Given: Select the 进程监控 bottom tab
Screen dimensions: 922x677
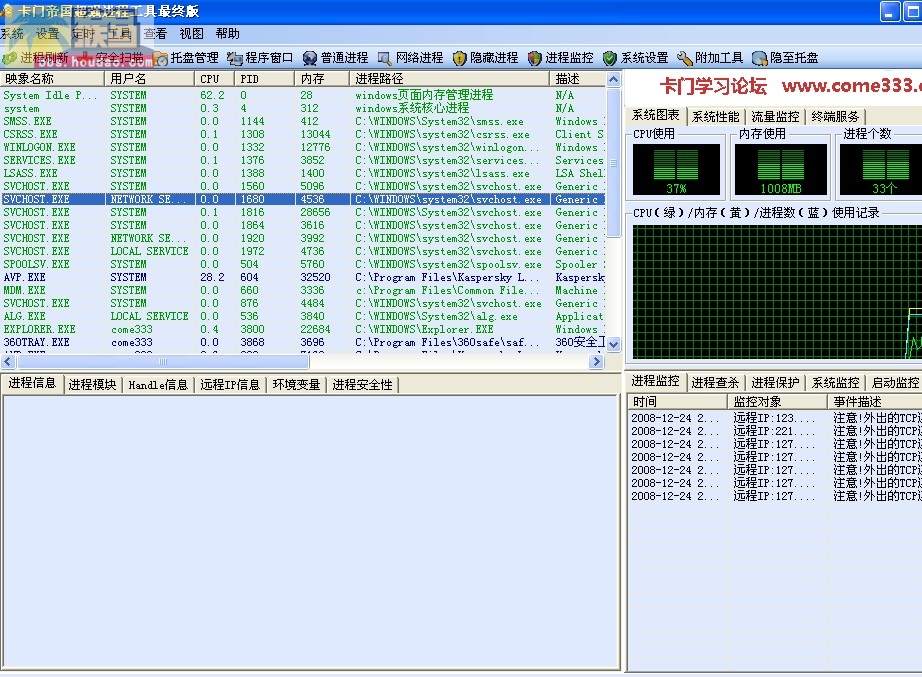Looking at the screenshot, I should click(x=655, y=381).
